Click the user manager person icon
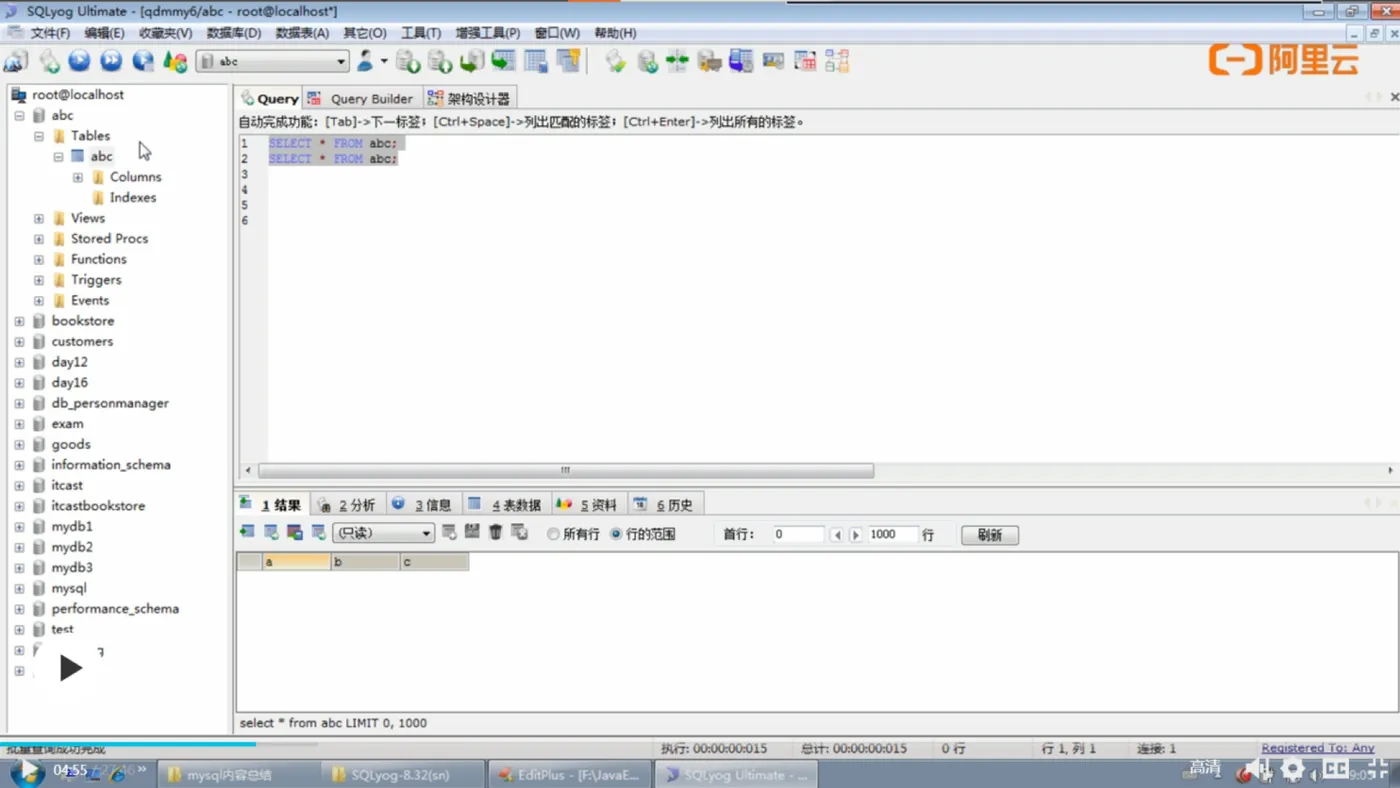 tap(365, 62)
